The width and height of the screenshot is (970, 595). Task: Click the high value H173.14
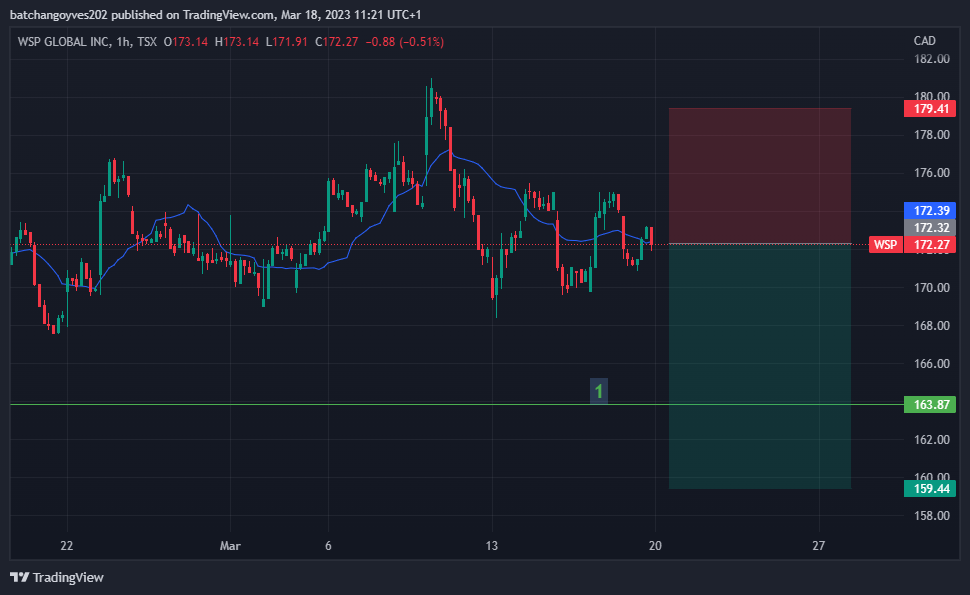coord(236,42)
